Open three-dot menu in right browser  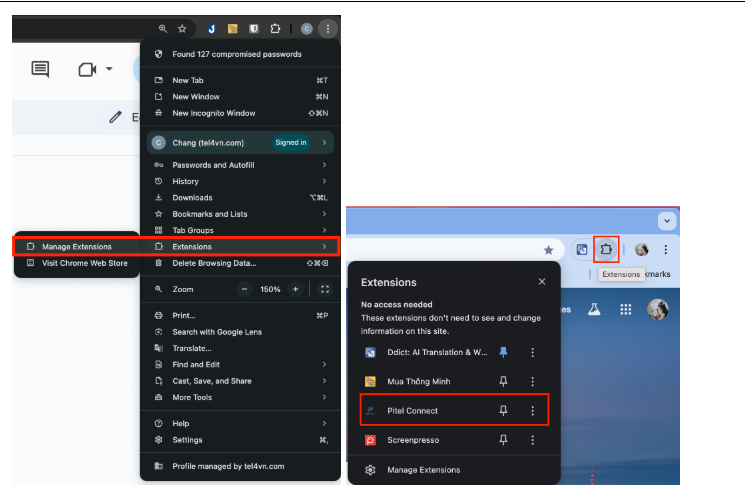click(x=666, y=249)
